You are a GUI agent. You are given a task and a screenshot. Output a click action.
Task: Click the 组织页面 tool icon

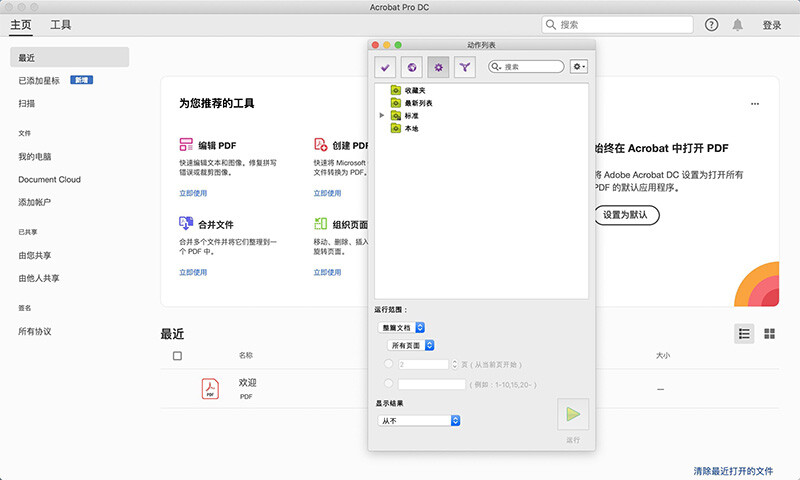click(x=320, y=223)
